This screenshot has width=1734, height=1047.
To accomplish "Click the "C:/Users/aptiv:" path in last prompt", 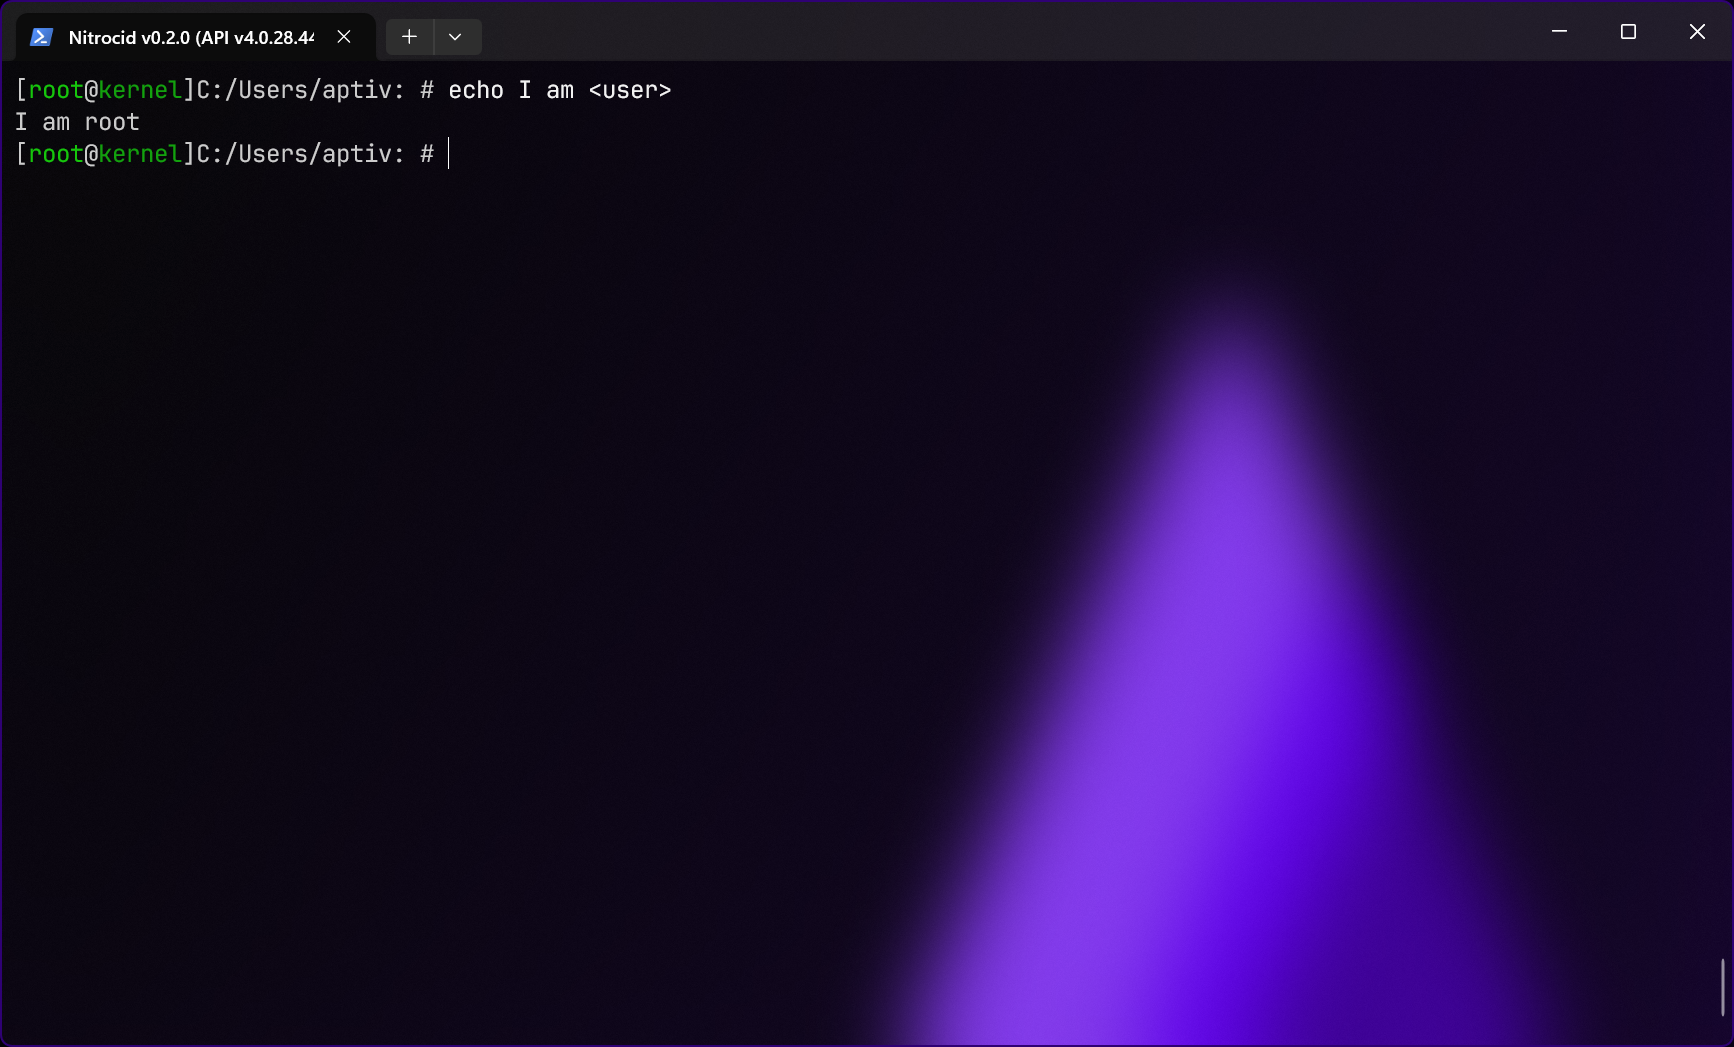I will [x=300, y=154].
